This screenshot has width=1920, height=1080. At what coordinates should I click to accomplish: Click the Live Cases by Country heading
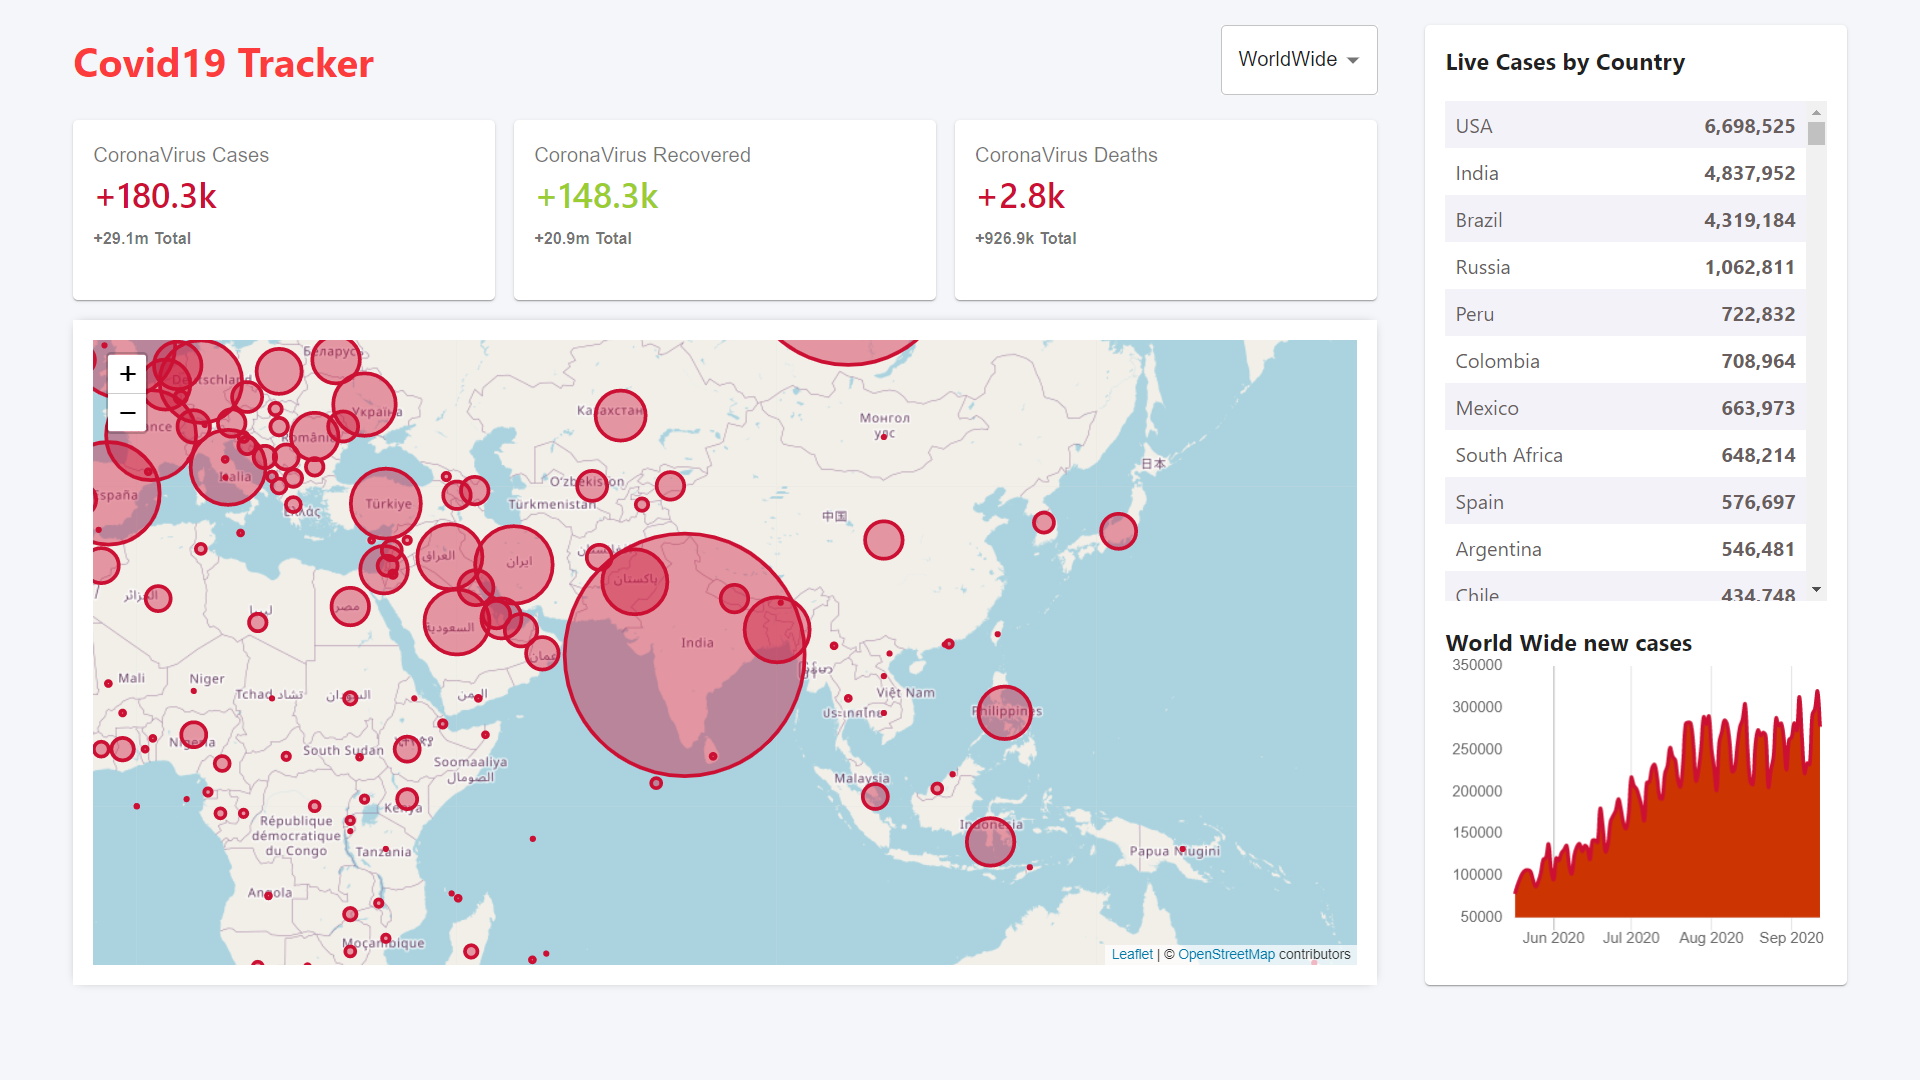[x=1565, y=62]
